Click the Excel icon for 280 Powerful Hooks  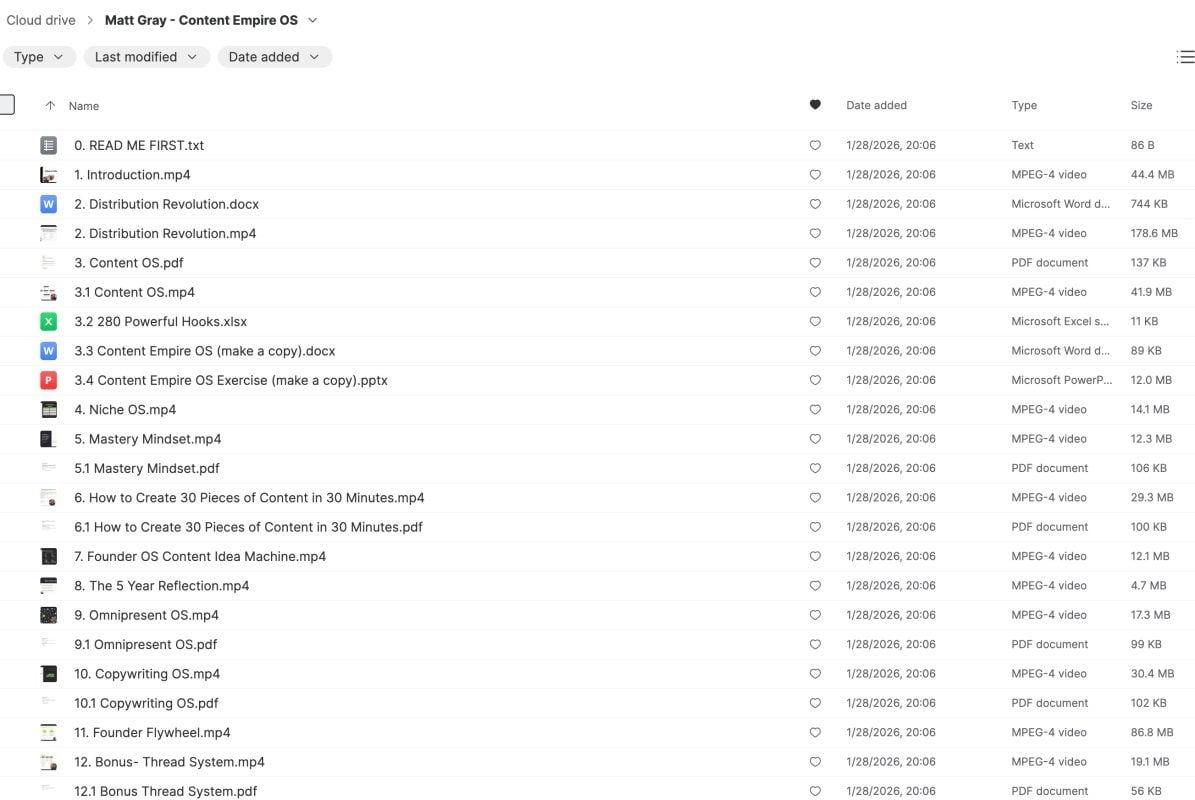(48, 322)
